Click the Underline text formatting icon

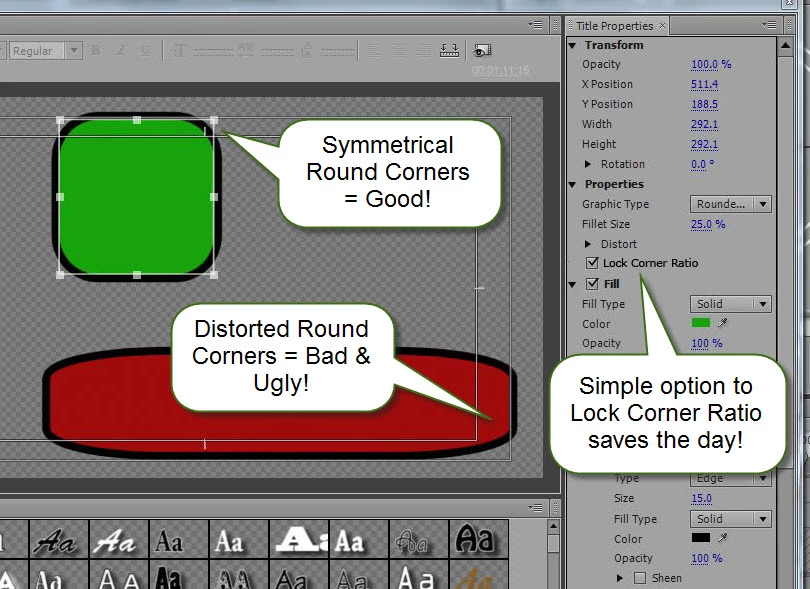click(x=146, y=51)
